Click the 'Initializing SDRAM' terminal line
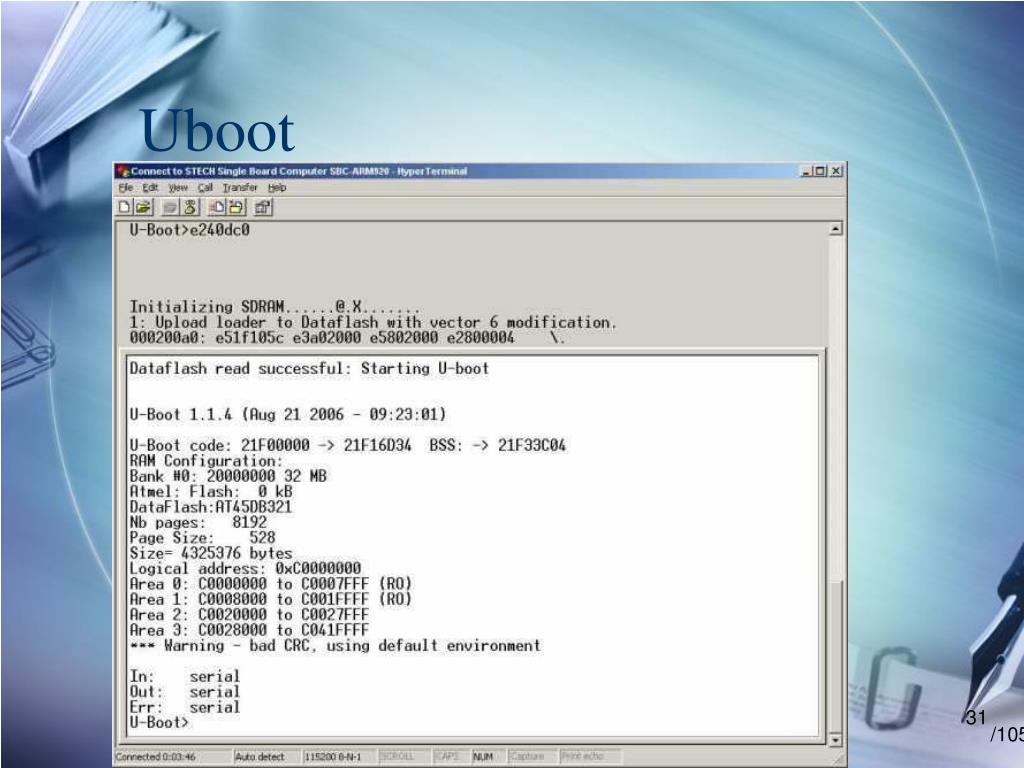The image size is (1024, 768). click(x=275, y=306)
